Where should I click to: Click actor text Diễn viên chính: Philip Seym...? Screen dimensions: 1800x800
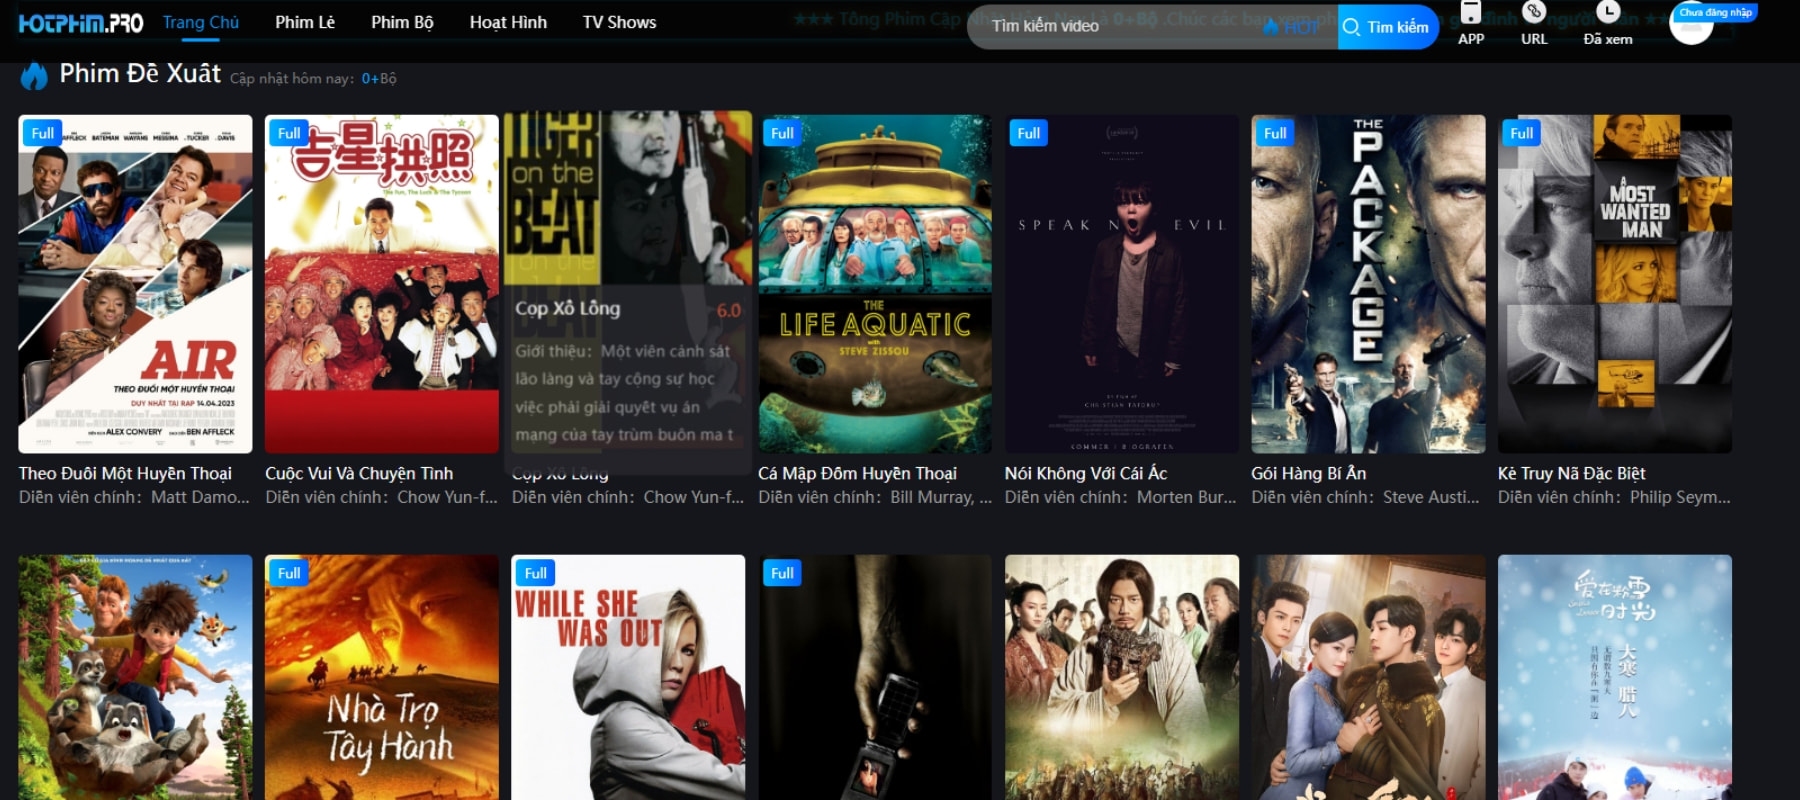click(1614, 497)
